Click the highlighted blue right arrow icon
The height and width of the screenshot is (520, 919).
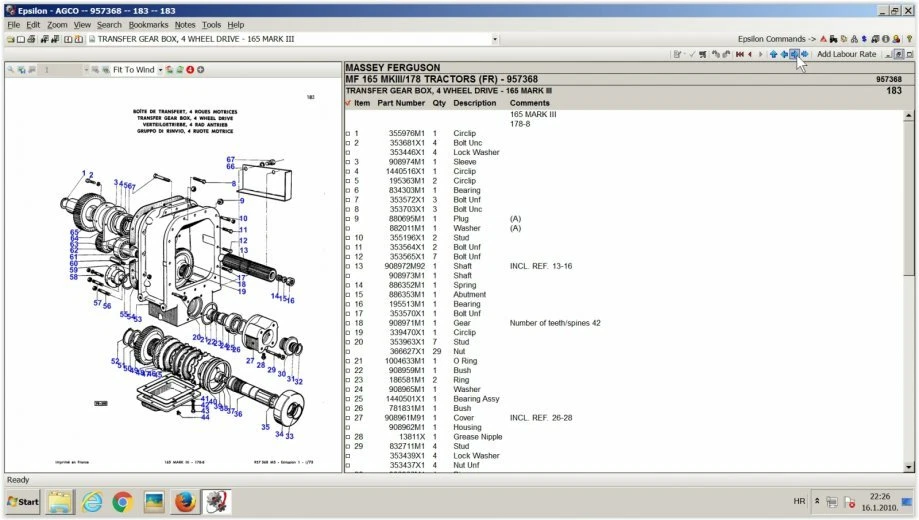794,54
